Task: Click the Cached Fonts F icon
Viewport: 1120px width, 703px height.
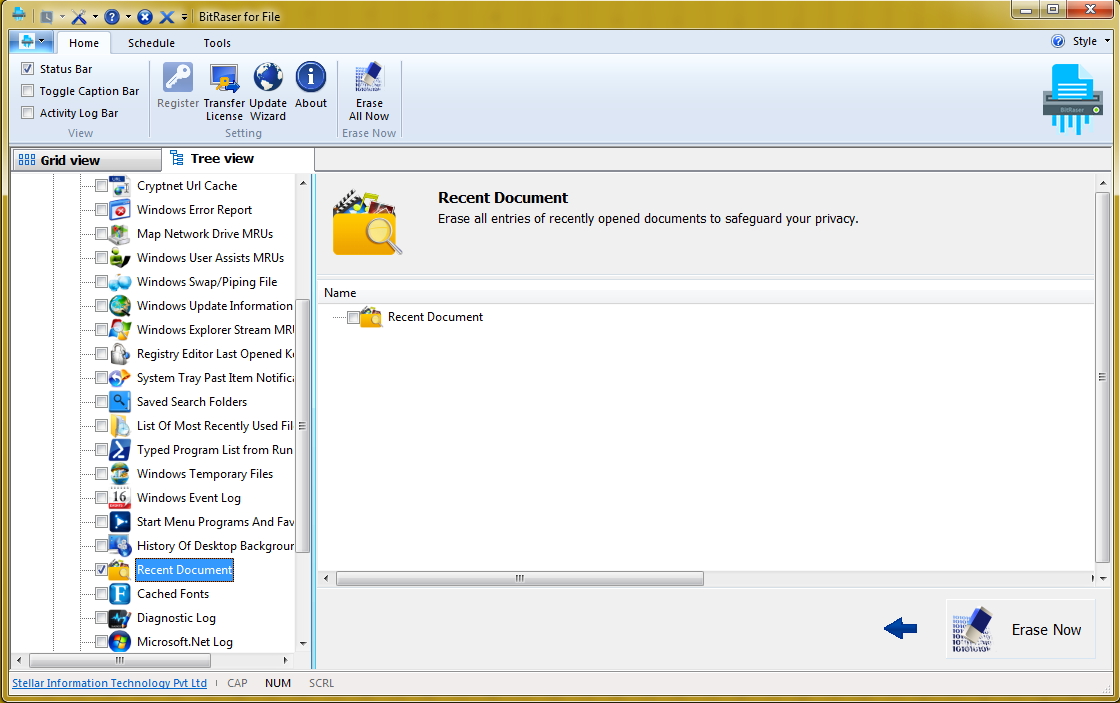Action: point(120,594)
